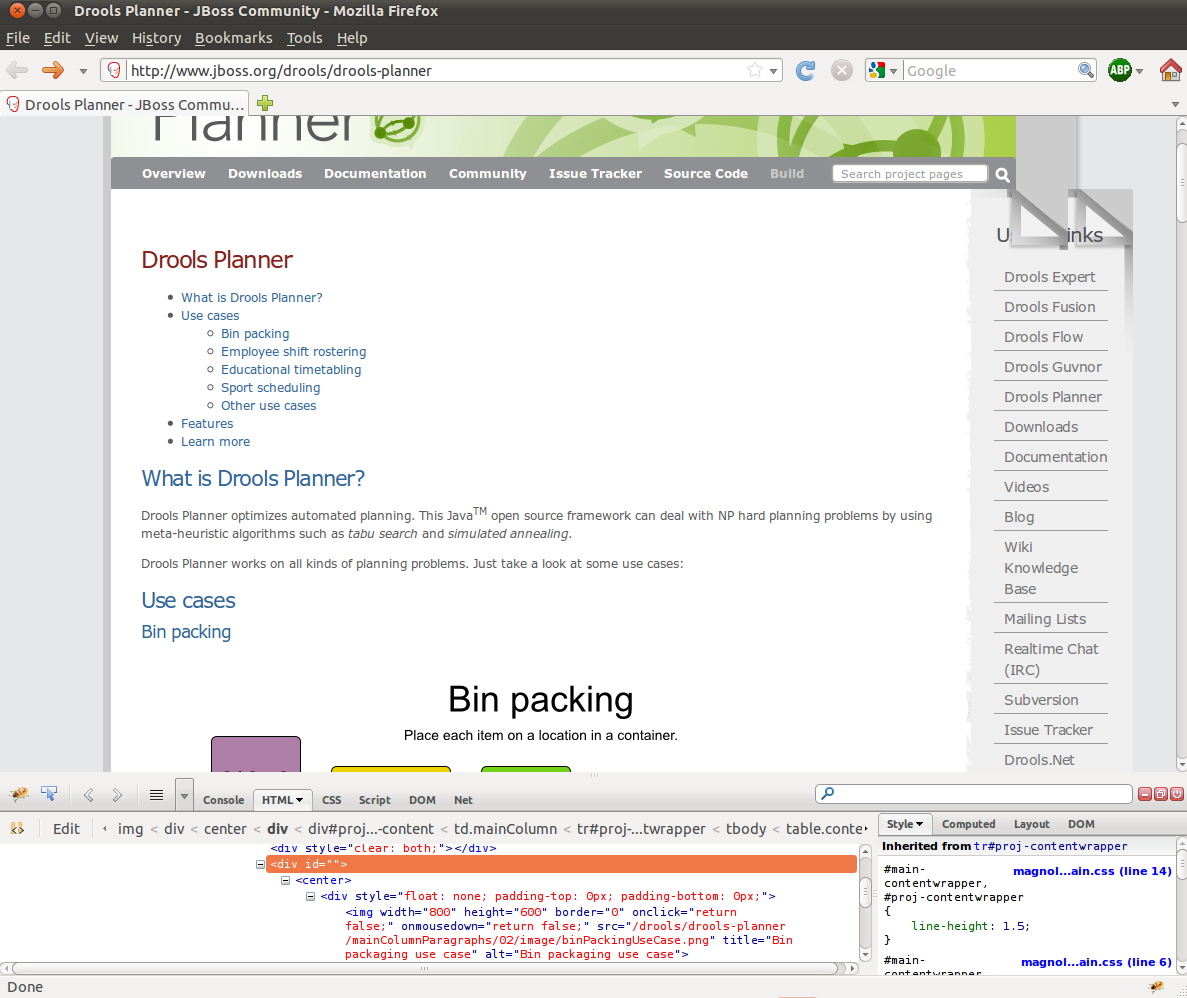Toggle the HTML break-on-mutate icon

[x=17, y=828]
